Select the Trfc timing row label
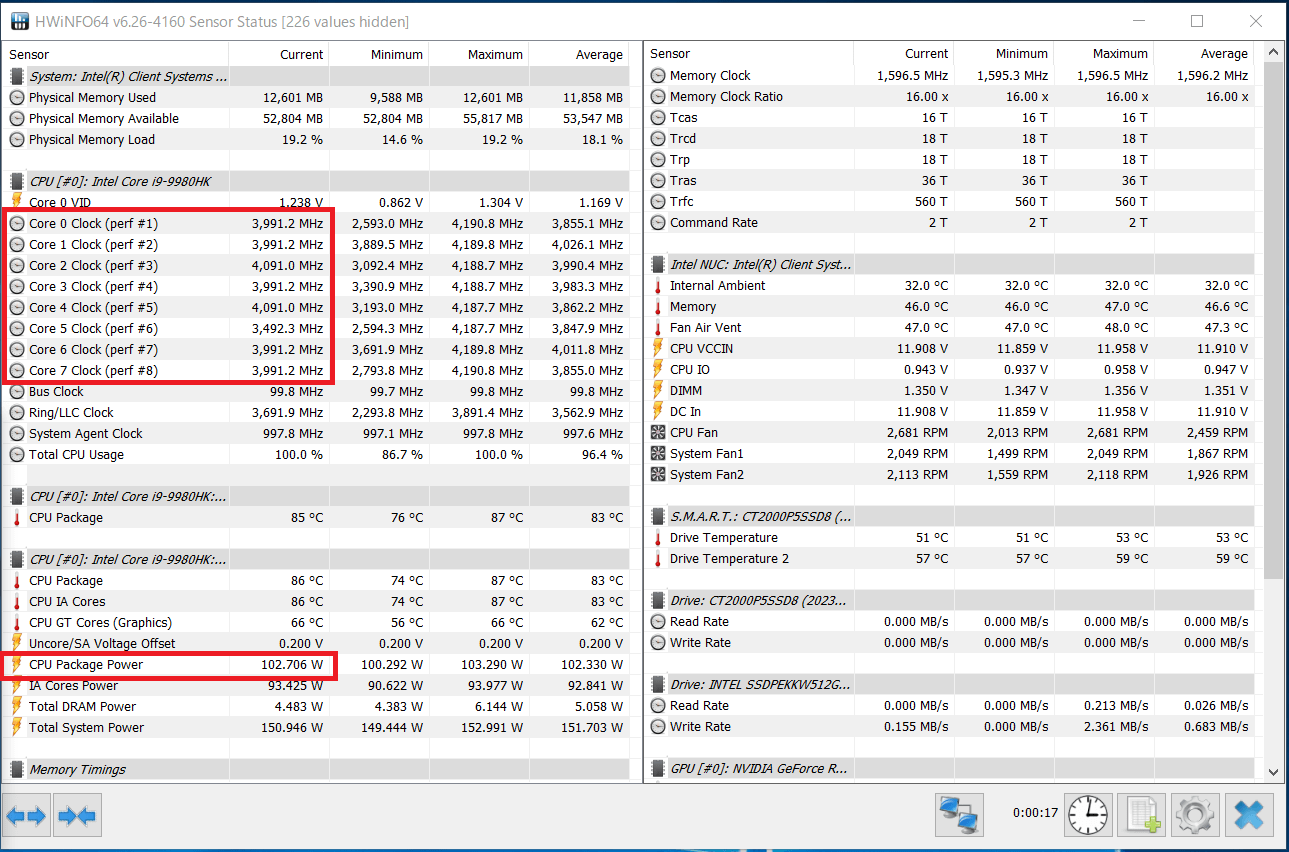The image size is (1289, 852). pyautogui.click(x=682, y=202)
